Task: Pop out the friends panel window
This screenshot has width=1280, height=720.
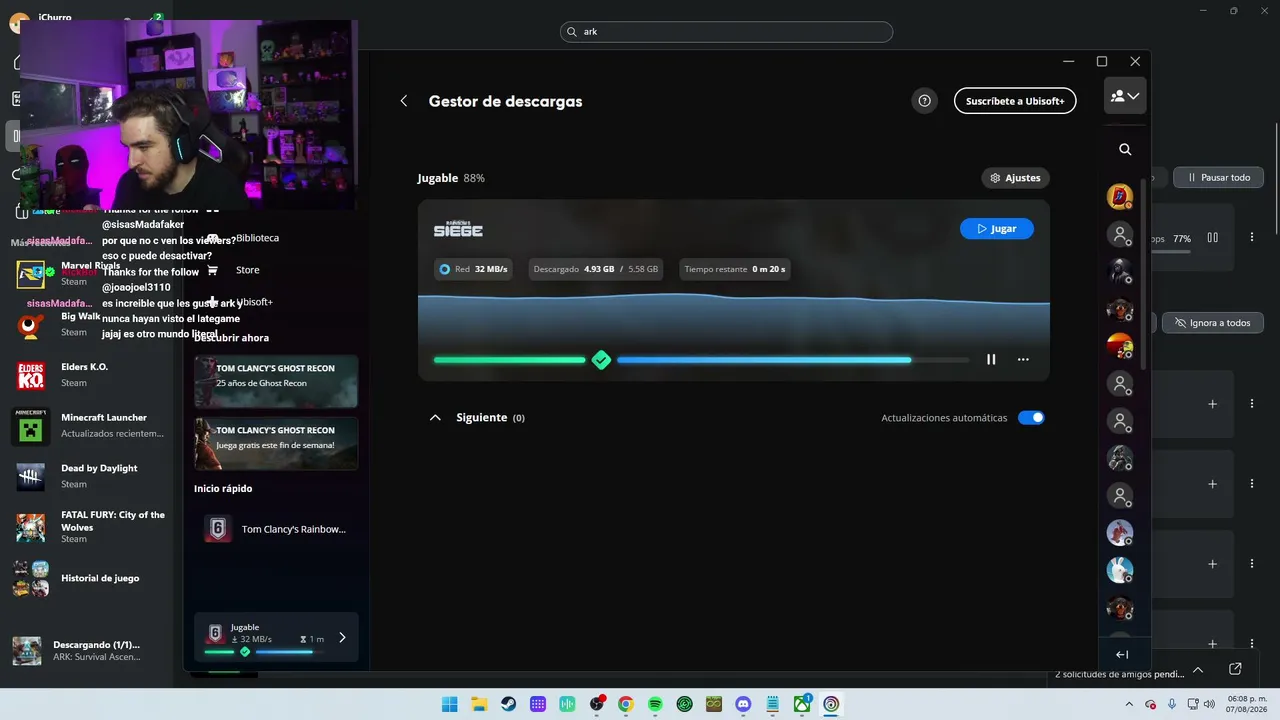Action: tap(1236, 669)
